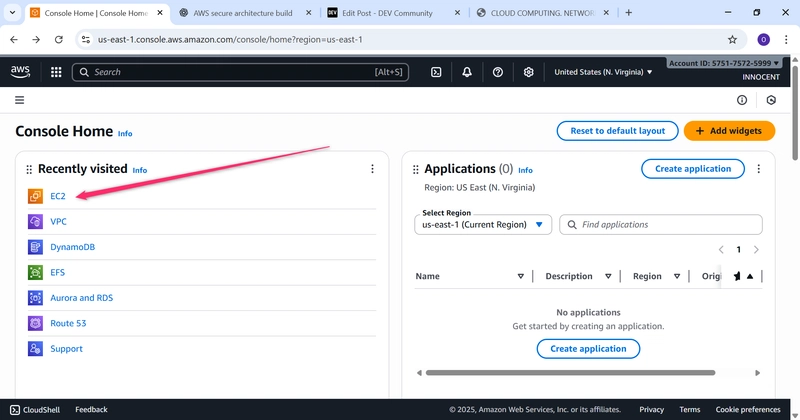Go to next applications page
The height and width of the screenshot is (420, 800).
pos(756,250)
